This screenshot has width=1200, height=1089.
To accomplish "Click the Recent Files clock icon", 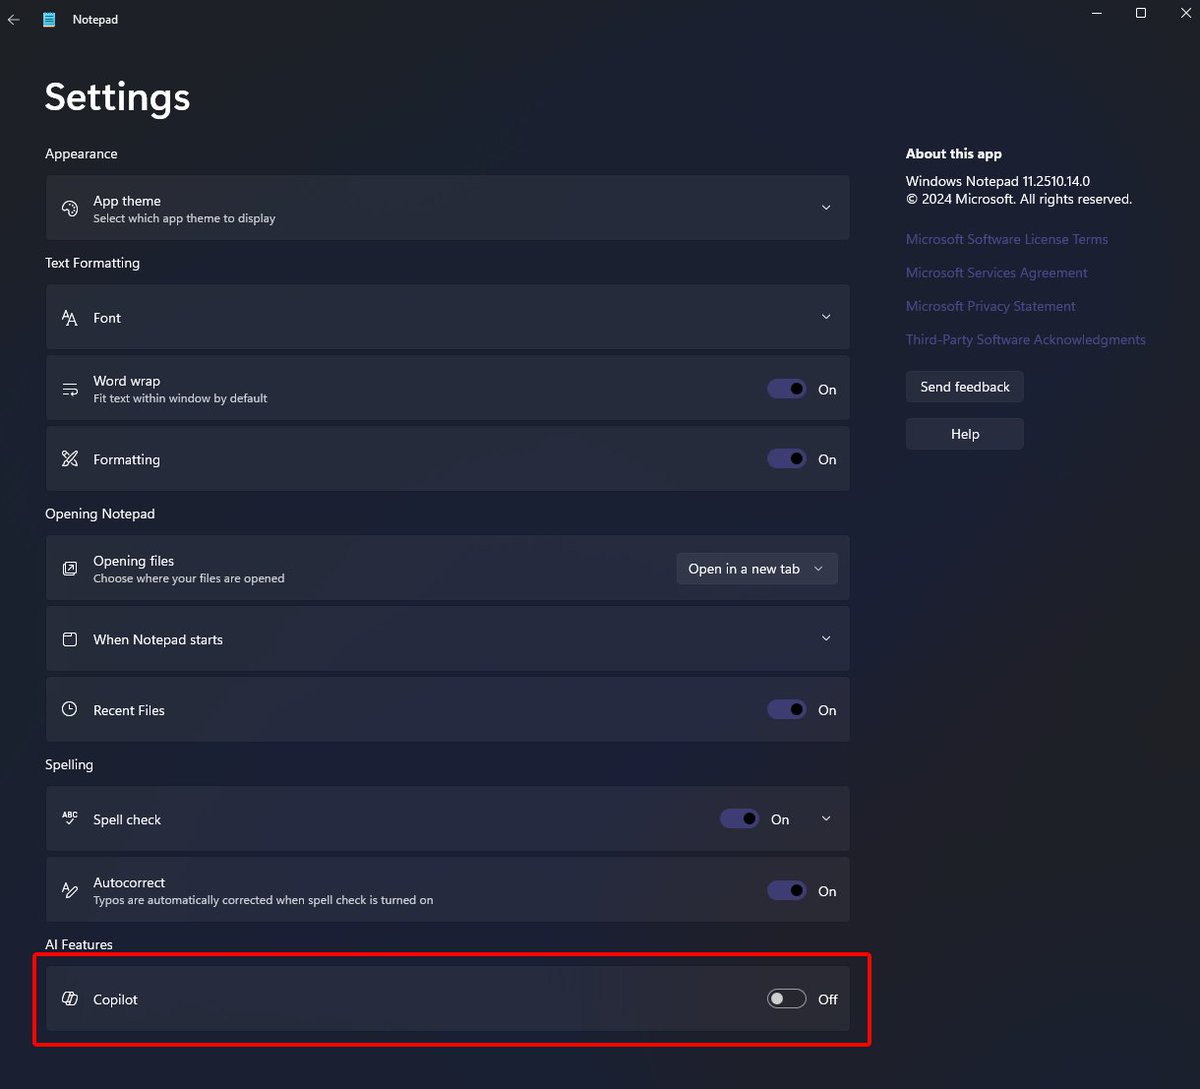I will 70,709.
